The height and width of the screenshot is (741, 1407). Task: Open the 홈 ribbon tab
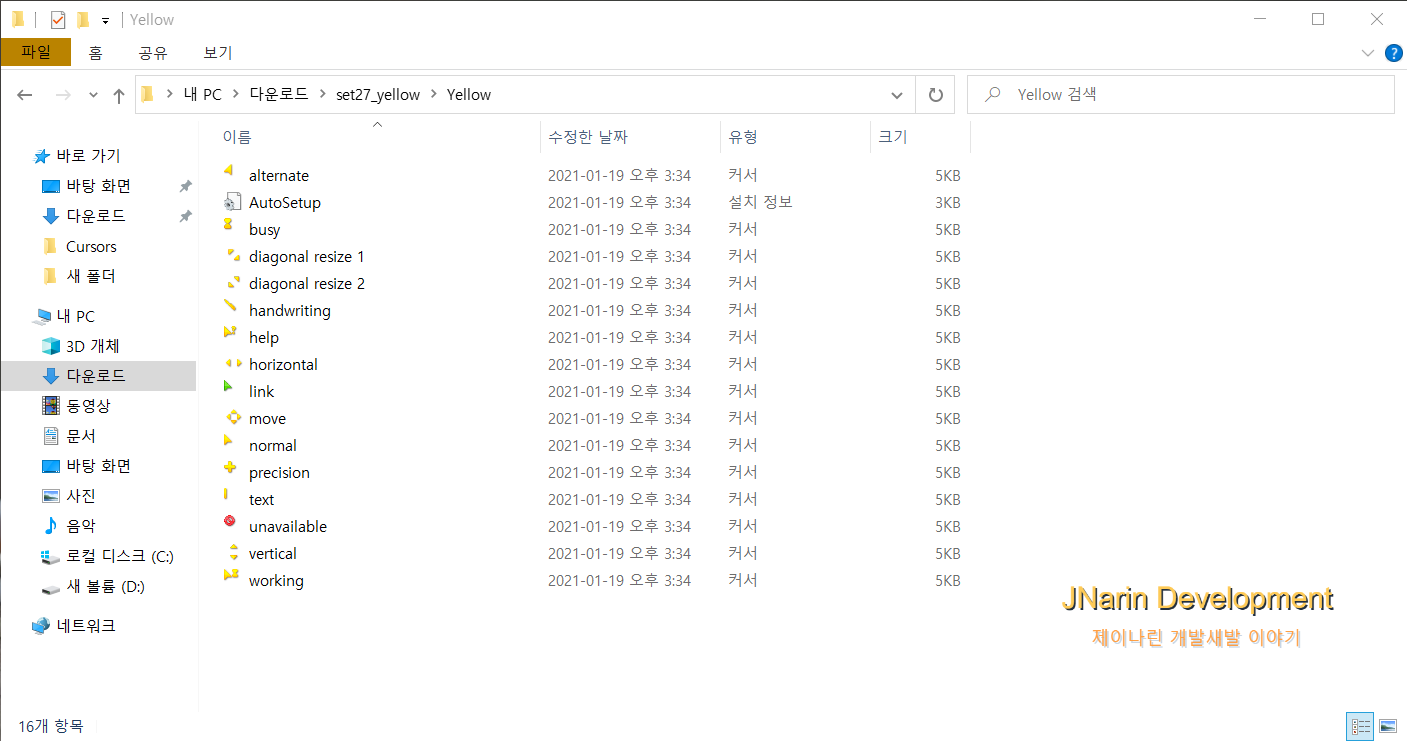(95, 53)
